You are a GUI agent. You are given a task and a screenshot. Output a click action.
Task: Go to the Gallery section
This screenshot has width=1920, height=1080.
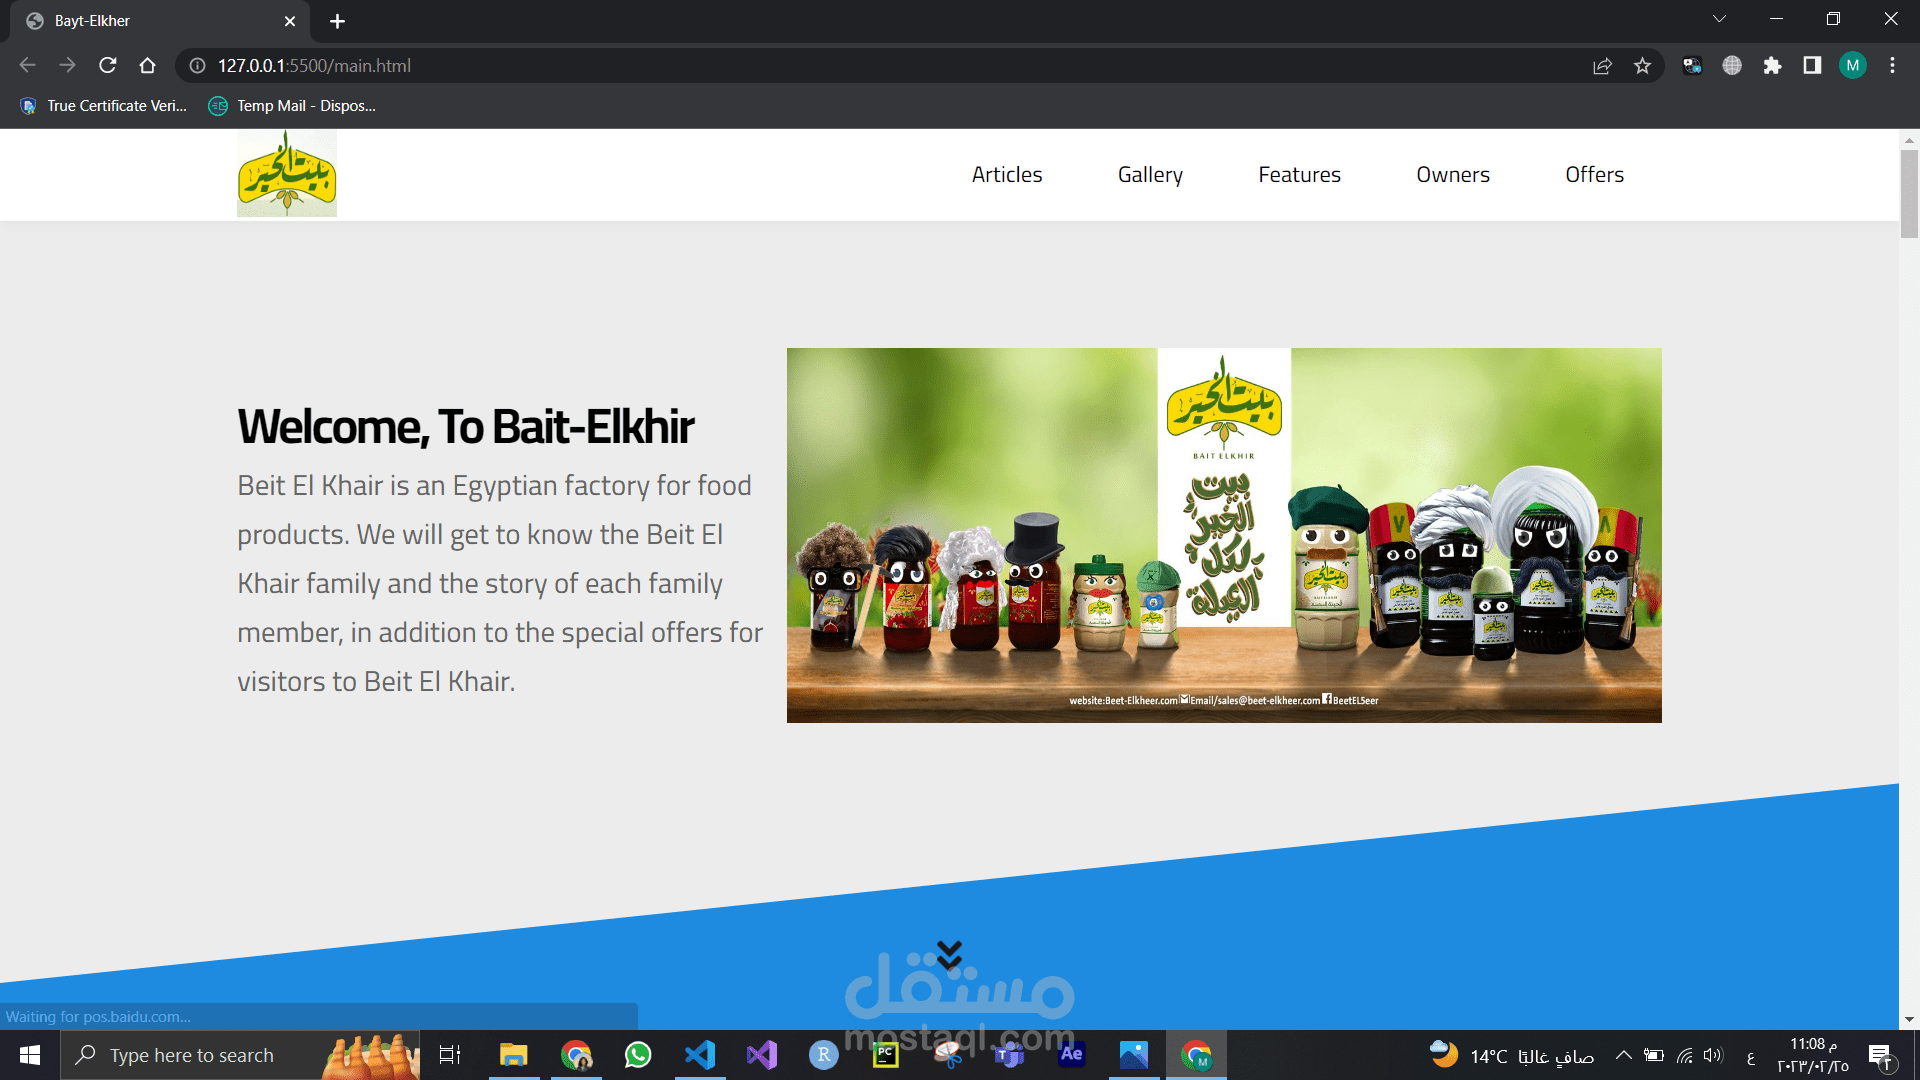1150,174
